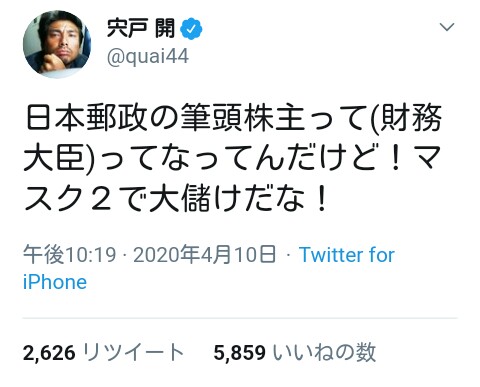Click the phrase 大儲けだな！
480x387 pixels.
pos(237,199)
